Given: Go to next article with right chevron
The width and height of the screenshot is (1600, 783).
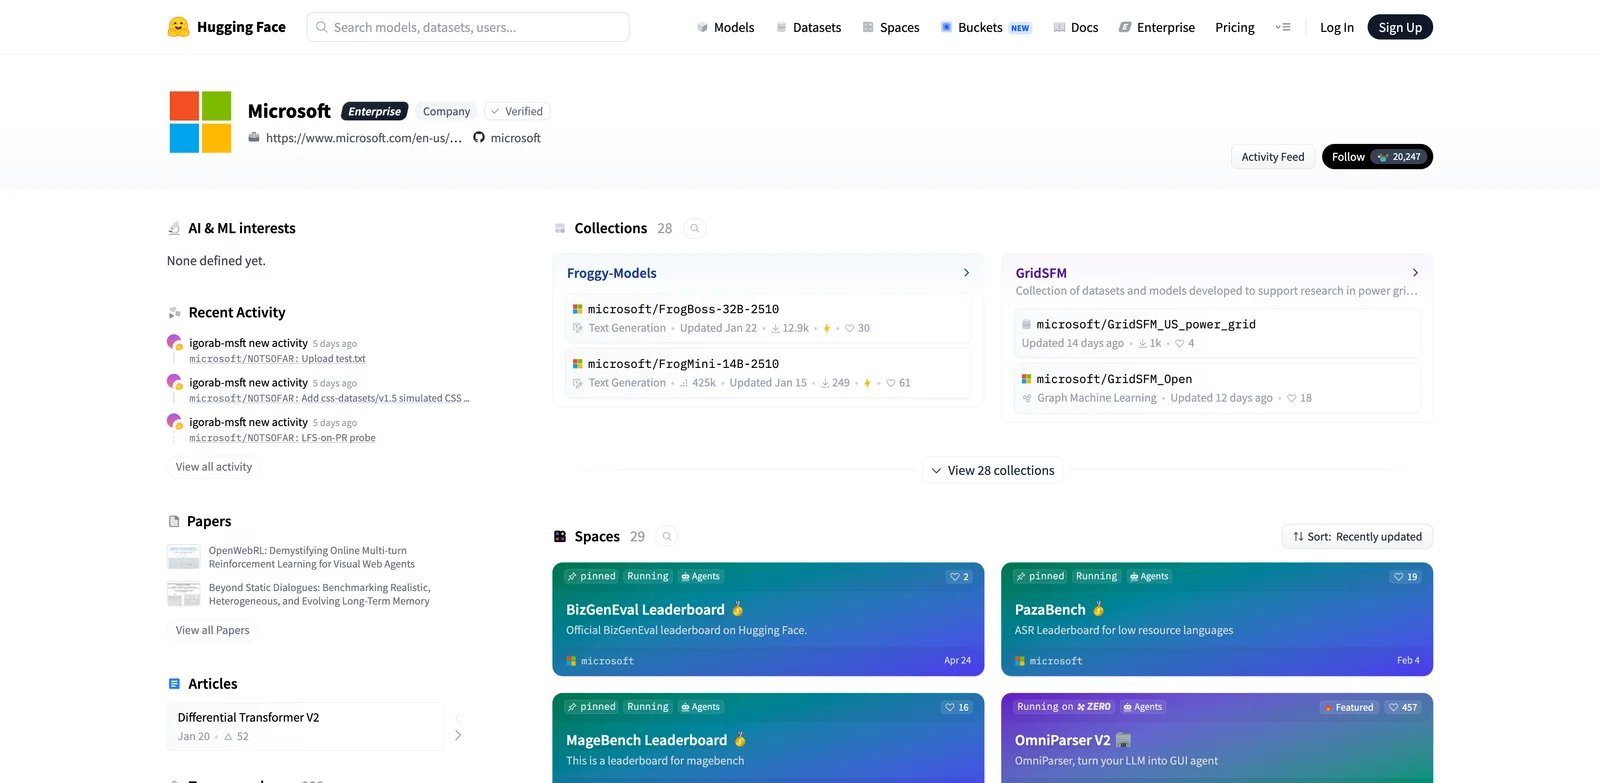Looking at the screenshot, I should [x=458, y=736].
